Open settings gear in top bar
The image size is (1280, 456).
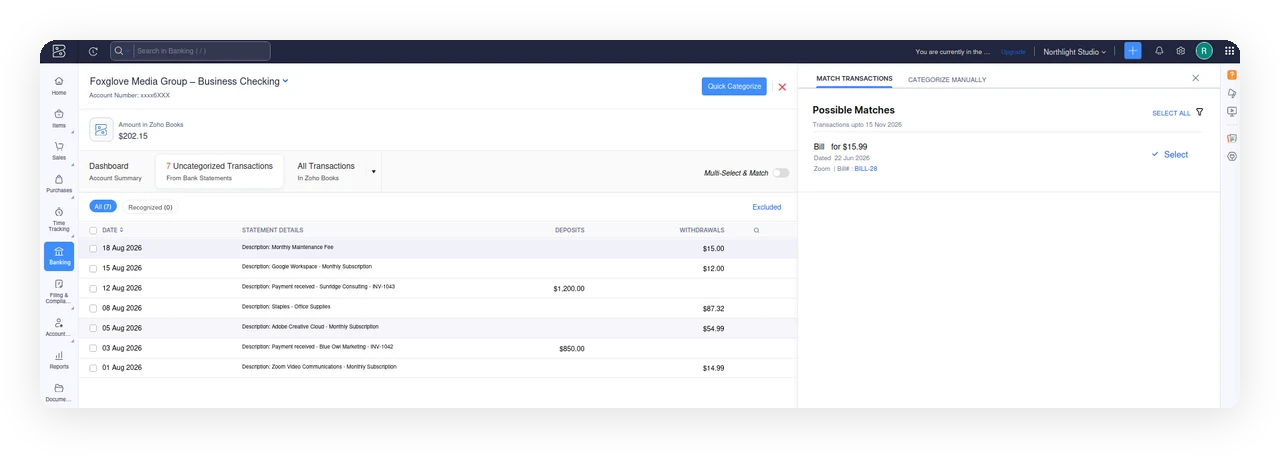pyautogui.click(x=1181, y=51)
